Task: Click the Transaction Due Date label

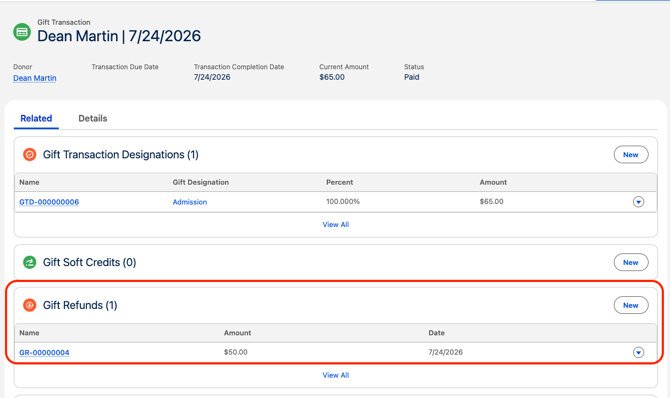Action: tap(125, 67)
